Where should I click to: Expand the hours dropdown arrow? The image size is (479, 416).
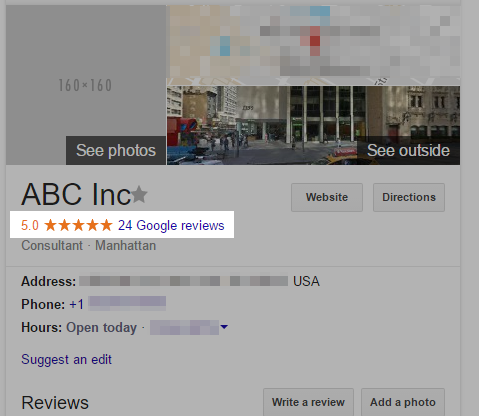pos(224,327)
